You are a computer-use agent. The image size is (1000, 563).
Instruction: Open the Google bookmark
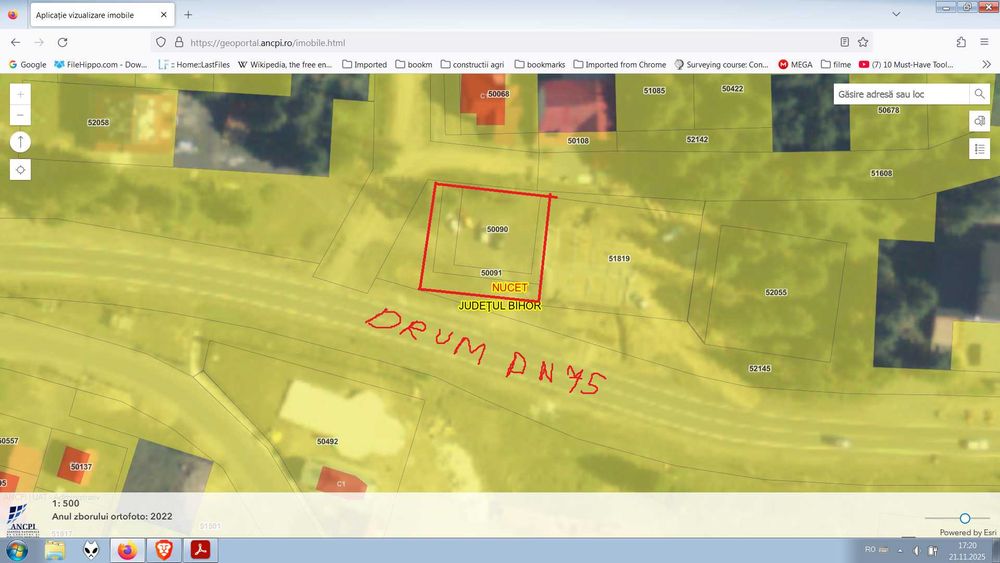coord(27,64)
